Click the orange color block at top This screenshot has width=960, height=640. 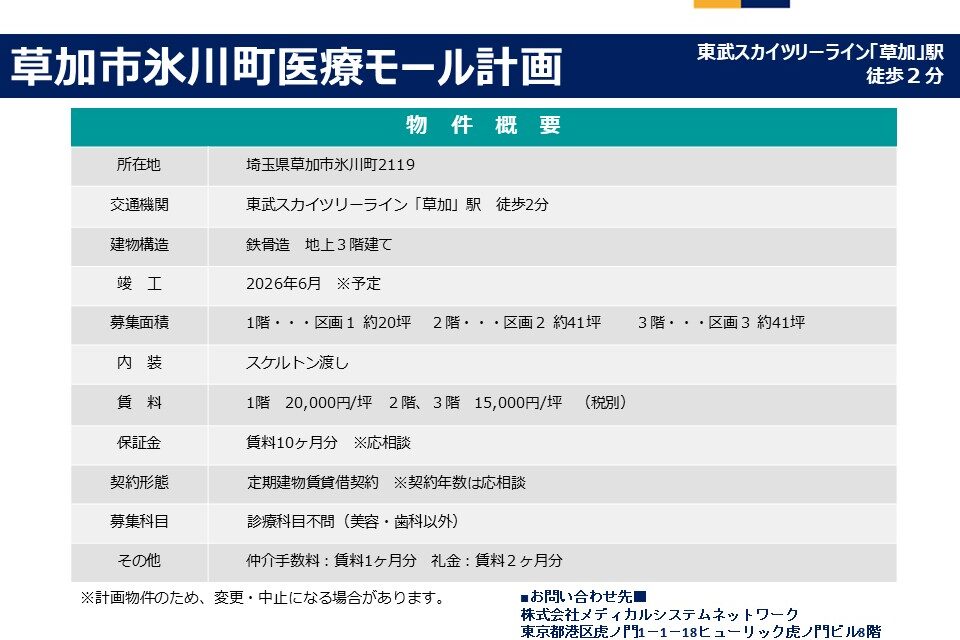pyautogui.click(x=717, y=4)
